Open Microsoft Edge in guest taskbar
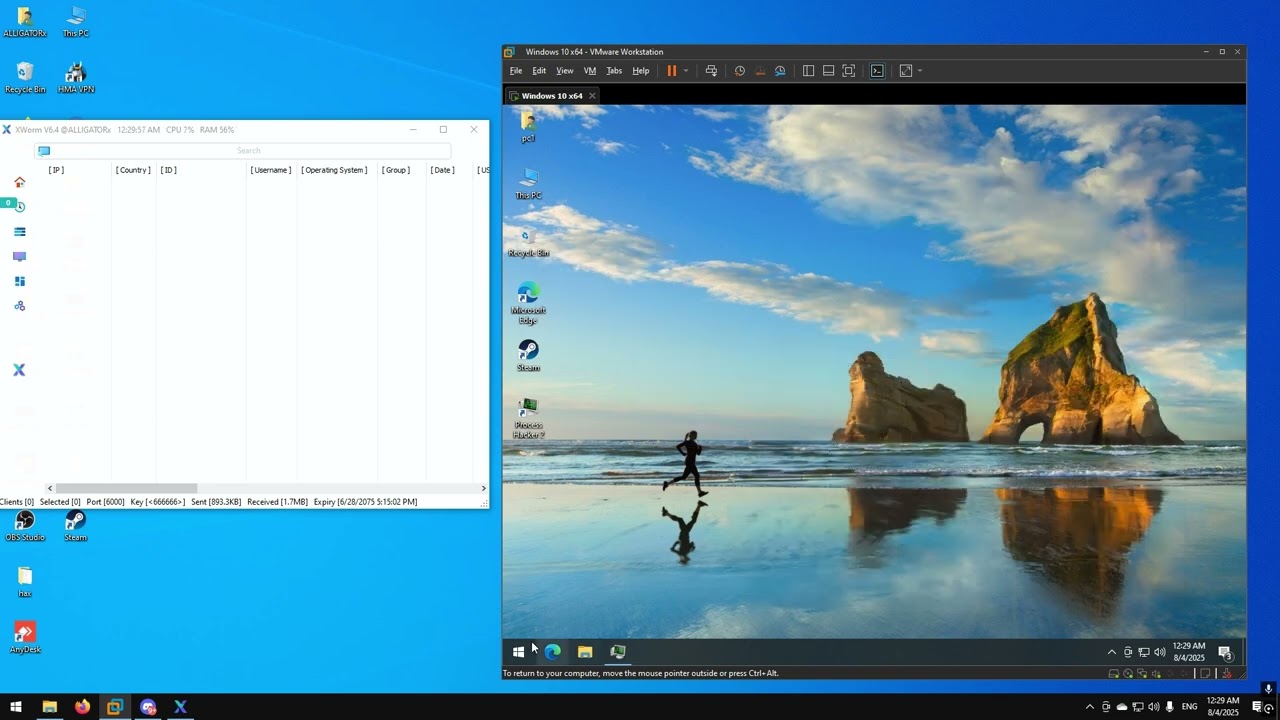1280x720 pixels. (x=552, y=652)
